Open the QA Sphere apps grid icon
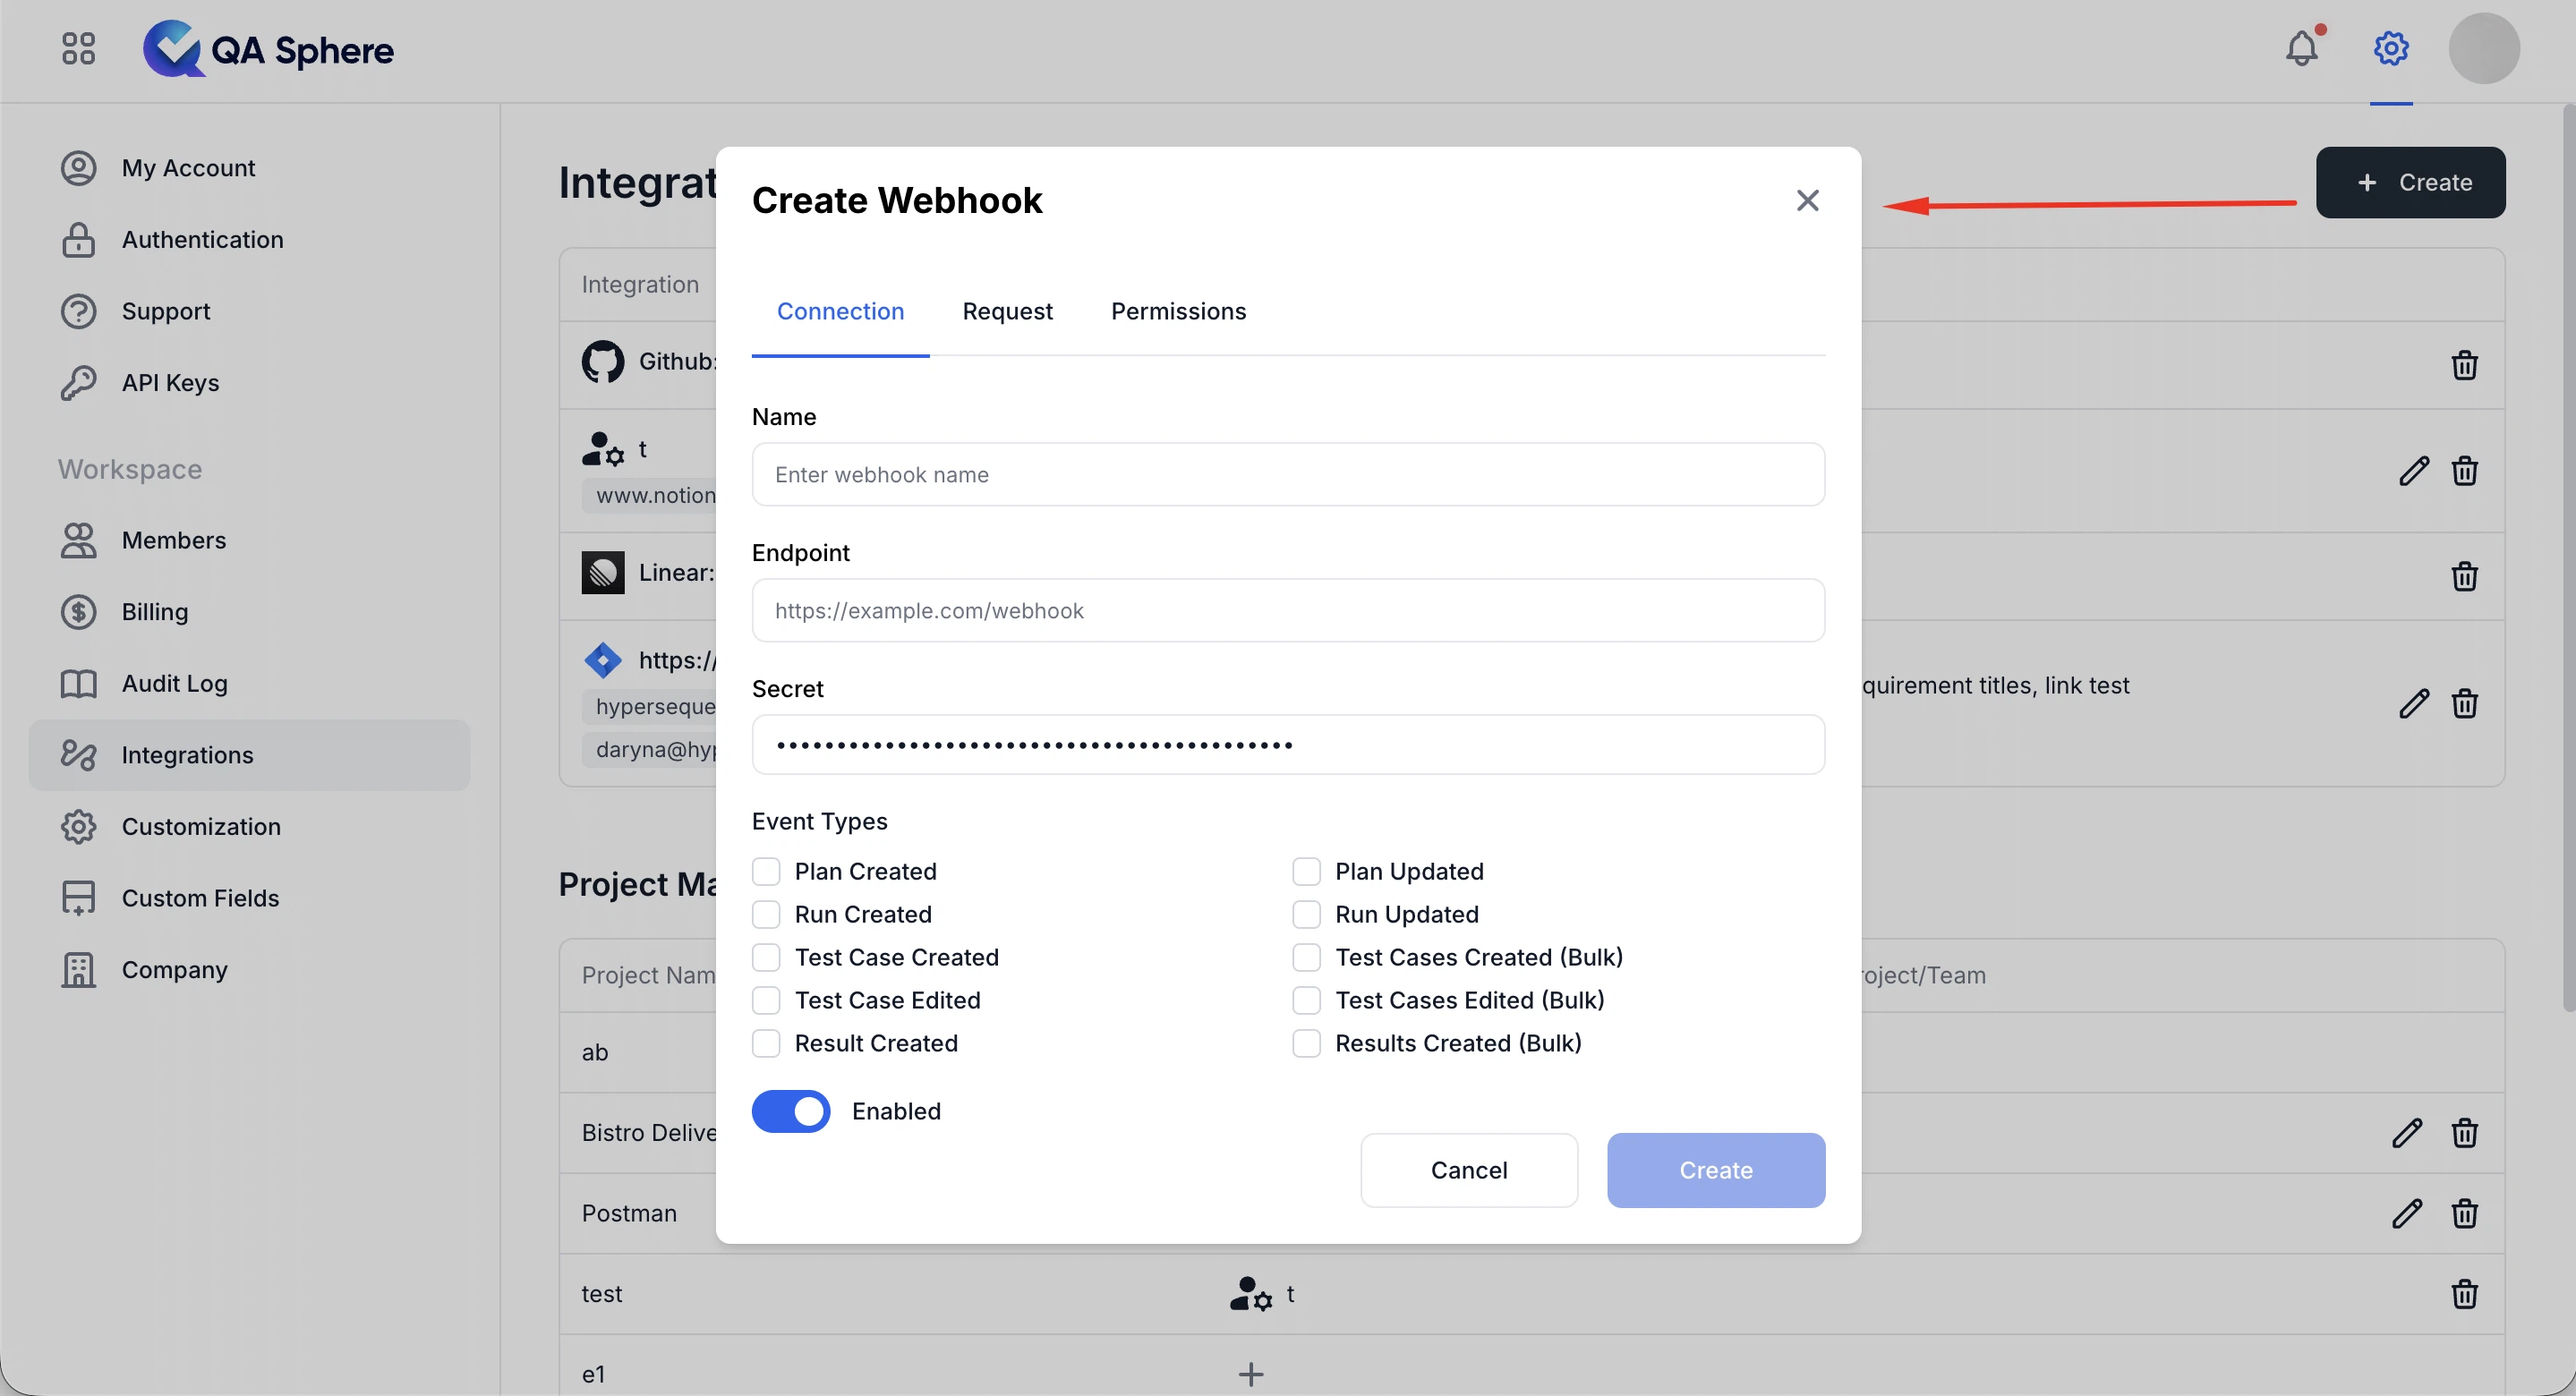 [78, 47]
